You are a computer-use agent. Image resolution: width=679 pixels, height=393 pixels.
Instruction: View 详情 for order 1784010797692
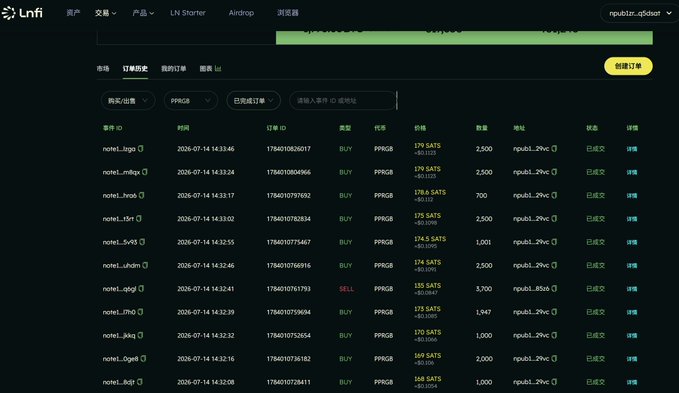[x=632, y=196]
